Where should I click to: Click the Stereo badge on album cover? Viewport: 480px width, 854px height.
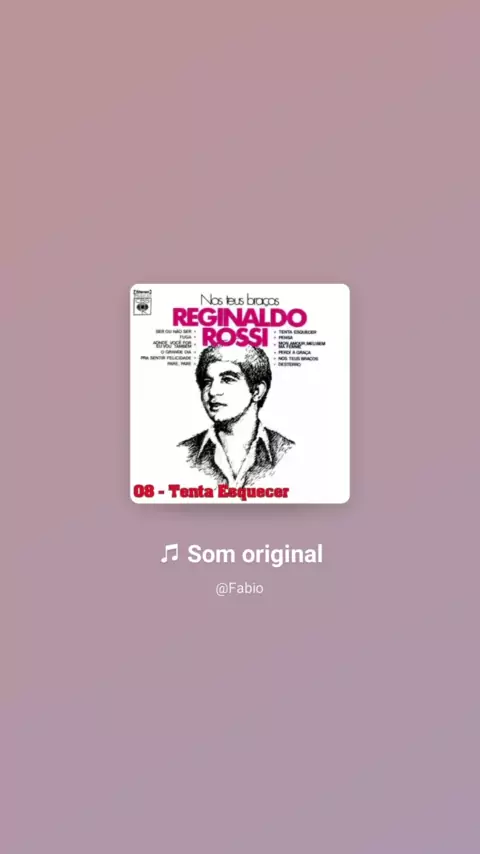click(x=142, y=292)
